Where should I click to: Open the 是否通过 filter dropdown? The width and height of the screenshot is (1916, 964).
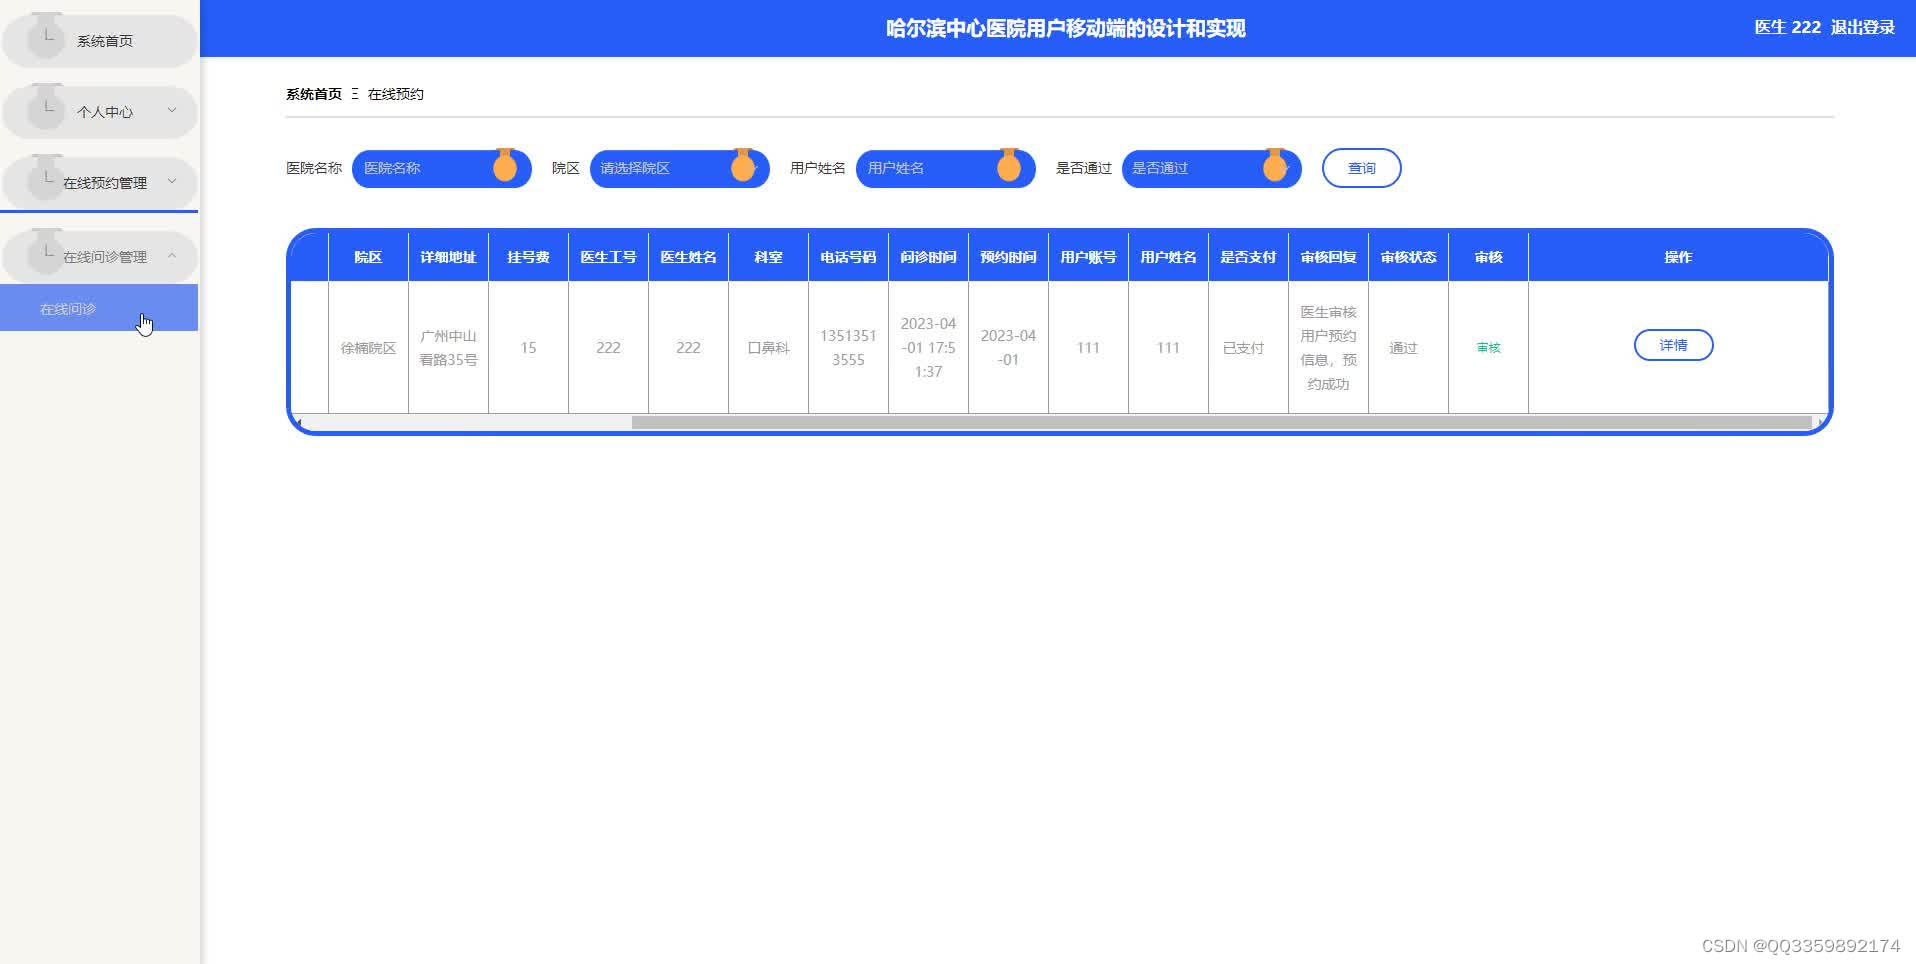(1212, 168)
